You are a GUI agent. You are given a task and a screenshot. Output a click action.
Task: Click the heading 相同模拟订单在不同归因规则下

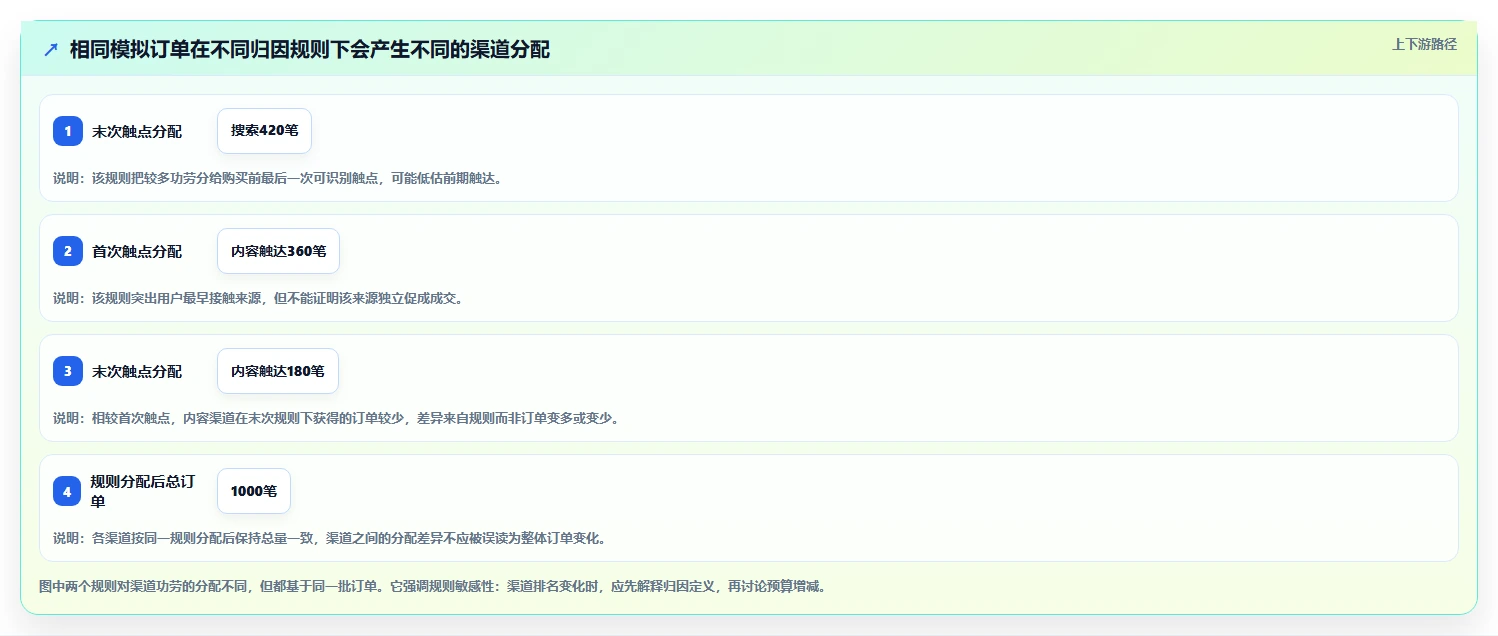310,49
